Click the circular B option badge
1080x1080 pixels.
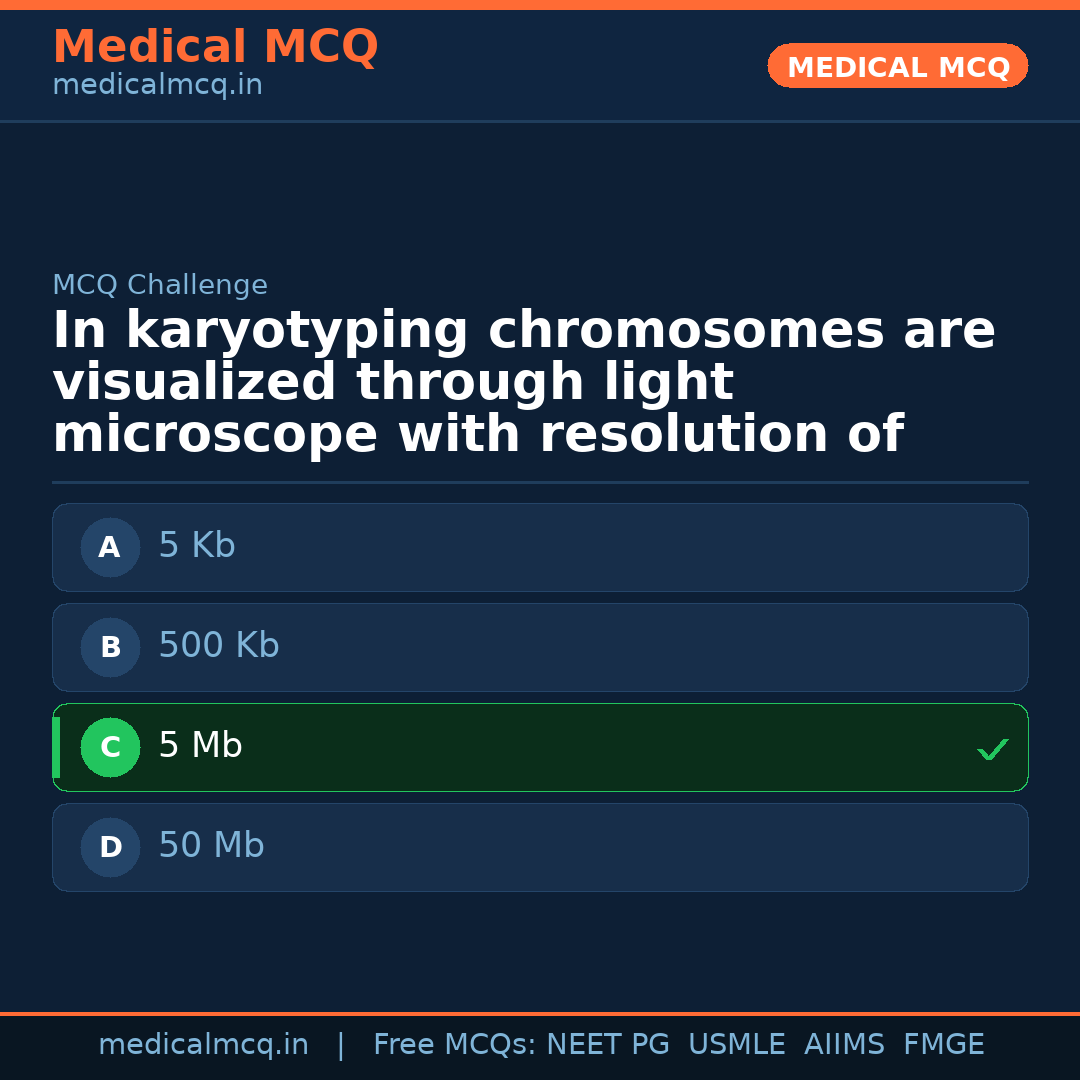[x=110, y=647]
